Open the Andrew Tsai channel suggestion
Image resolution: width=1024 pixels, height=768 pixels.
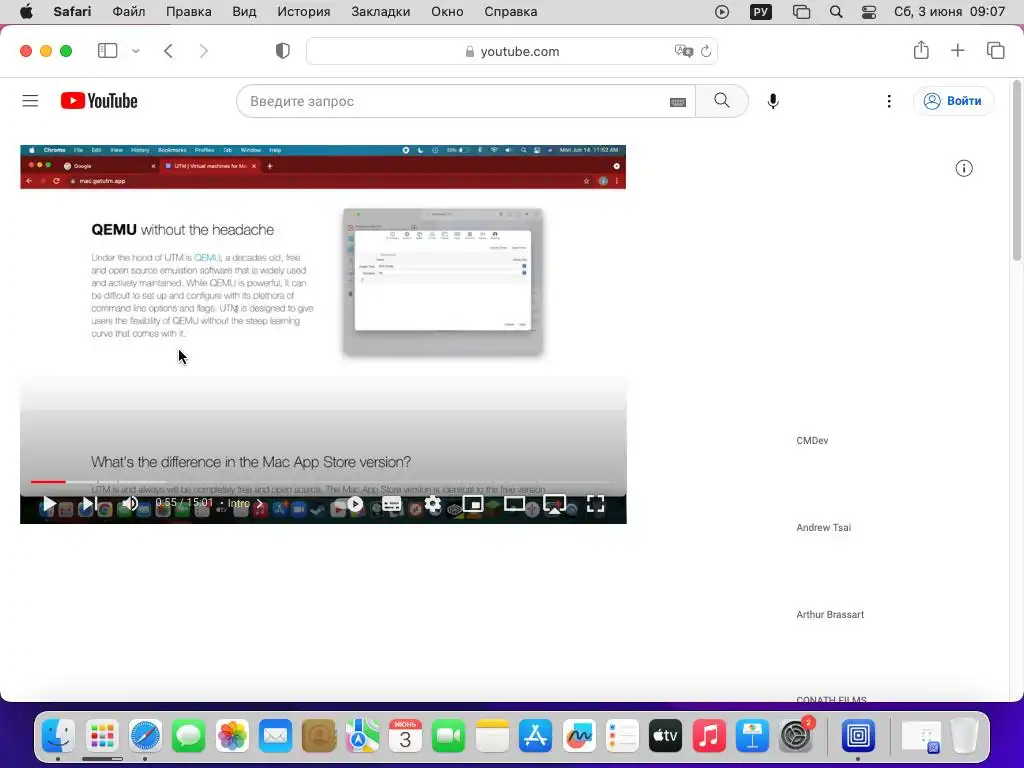pos(824,527)
